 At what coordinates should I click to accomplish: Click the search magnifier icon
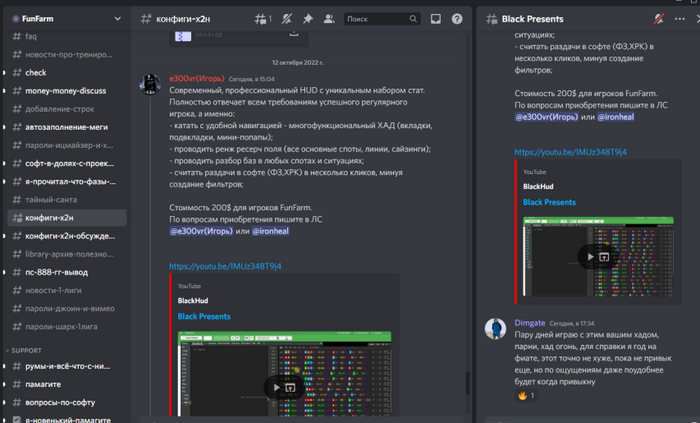413,19
